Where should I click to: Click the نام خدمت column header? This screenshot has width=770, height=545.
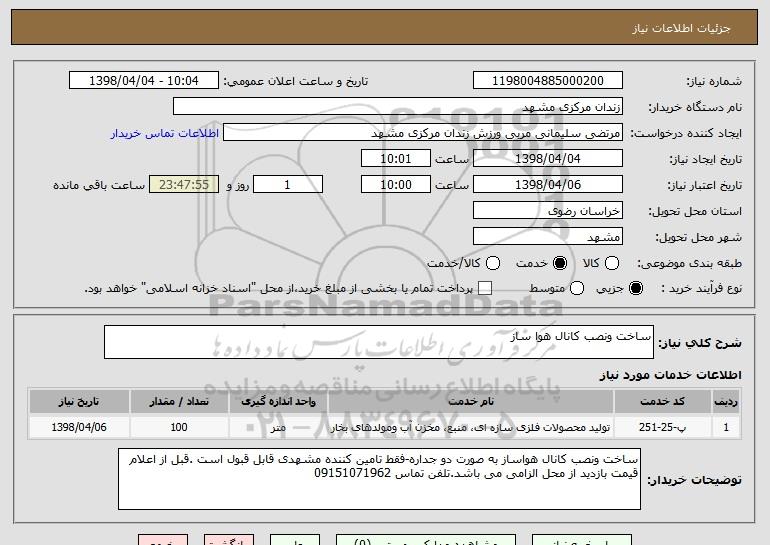click(x=471, y=402)
